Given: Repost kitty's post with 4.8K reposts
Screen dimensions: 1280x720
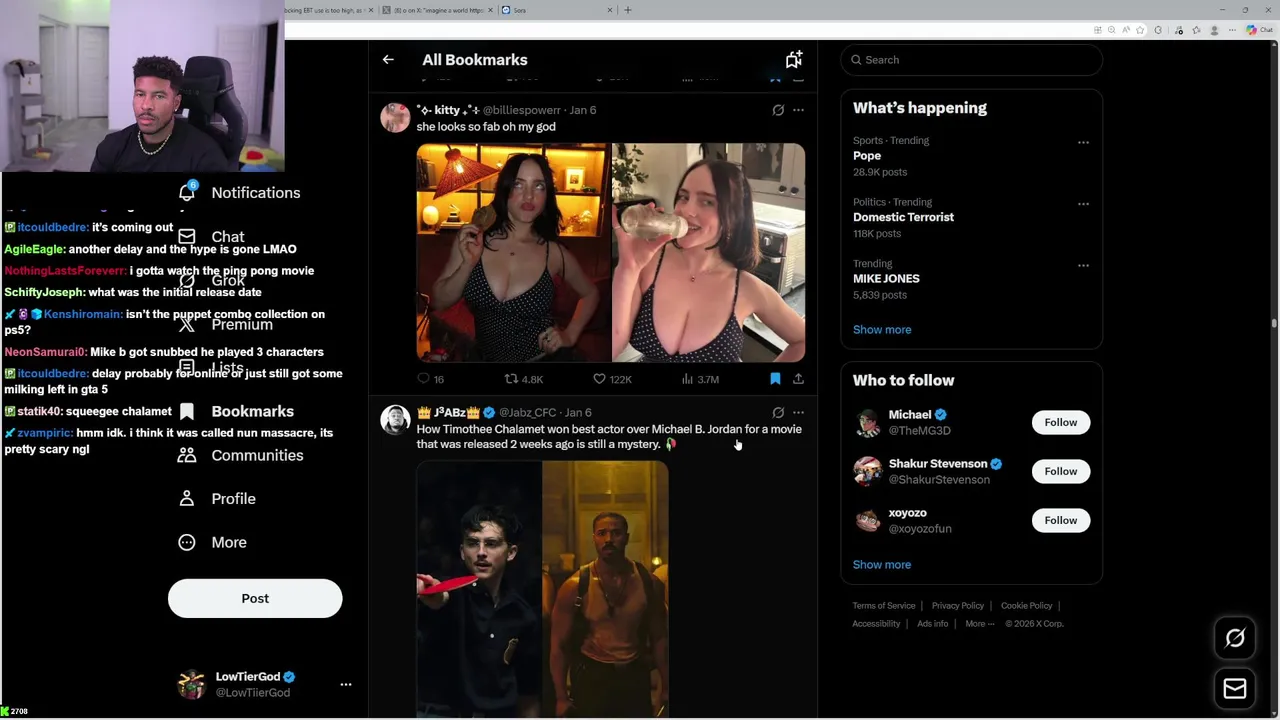Looking at the screenshot, I should [524, 379].
